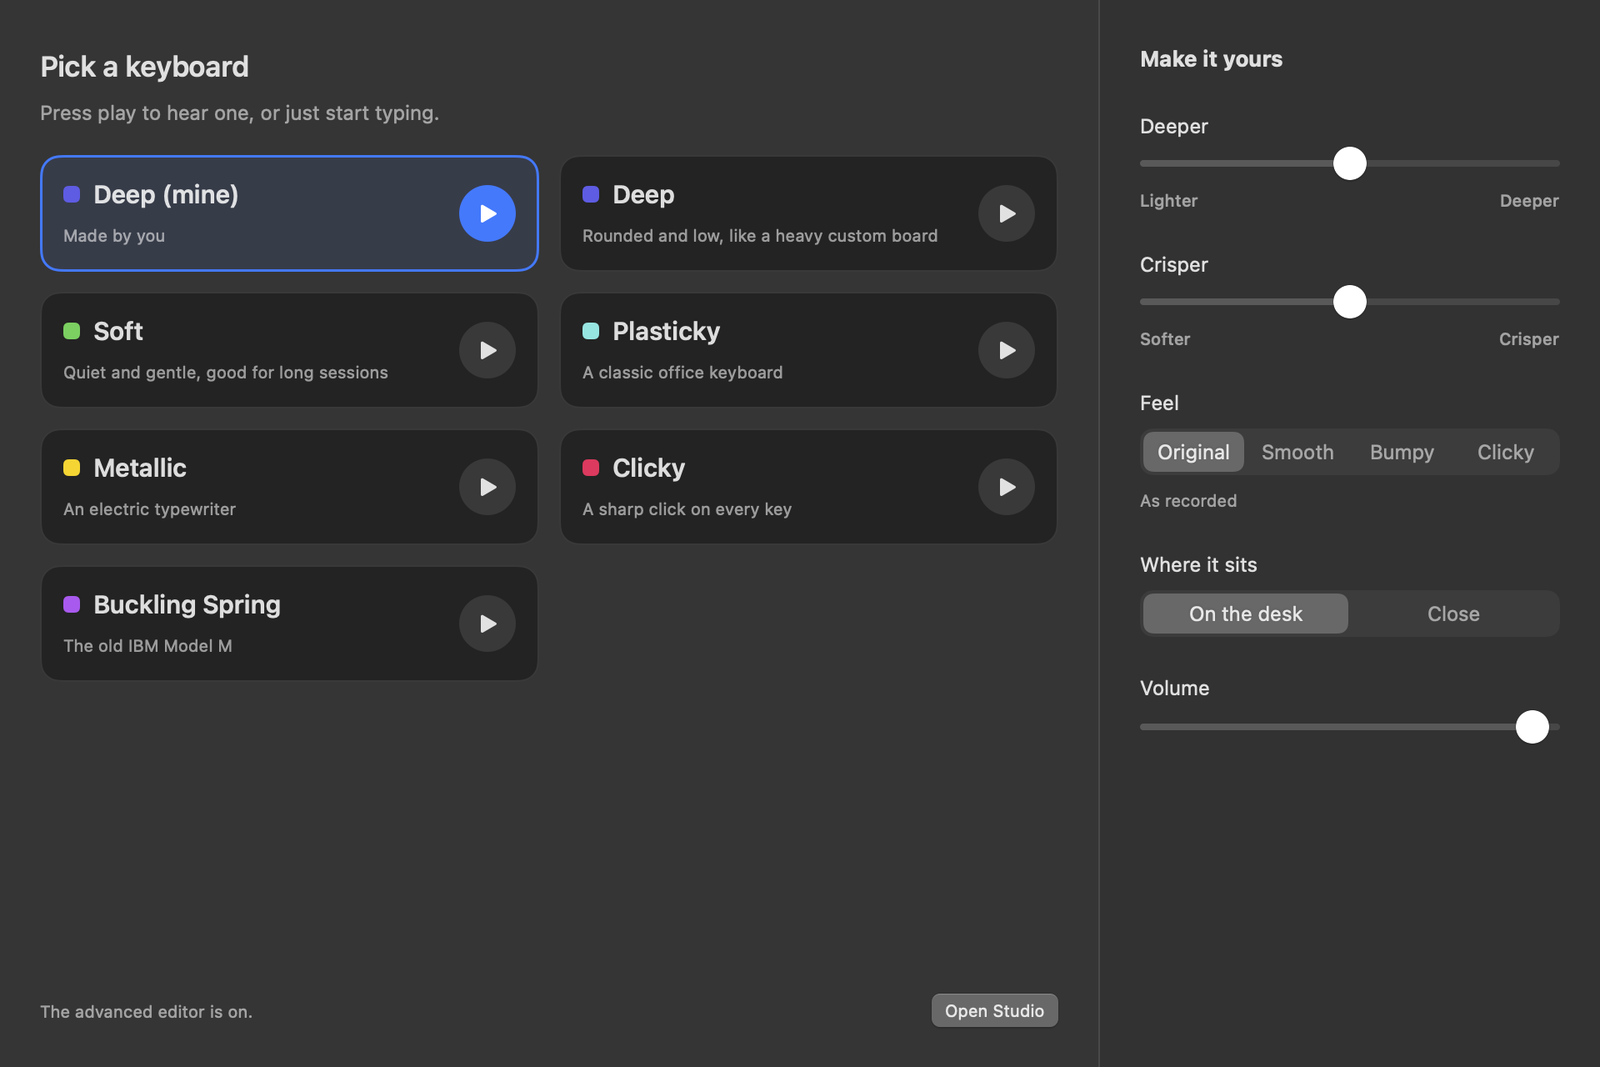The width and height of the screenshot is (1600, 1067).
Task: Click the yellow square next to Metallic
Action: tap(72, 468)
